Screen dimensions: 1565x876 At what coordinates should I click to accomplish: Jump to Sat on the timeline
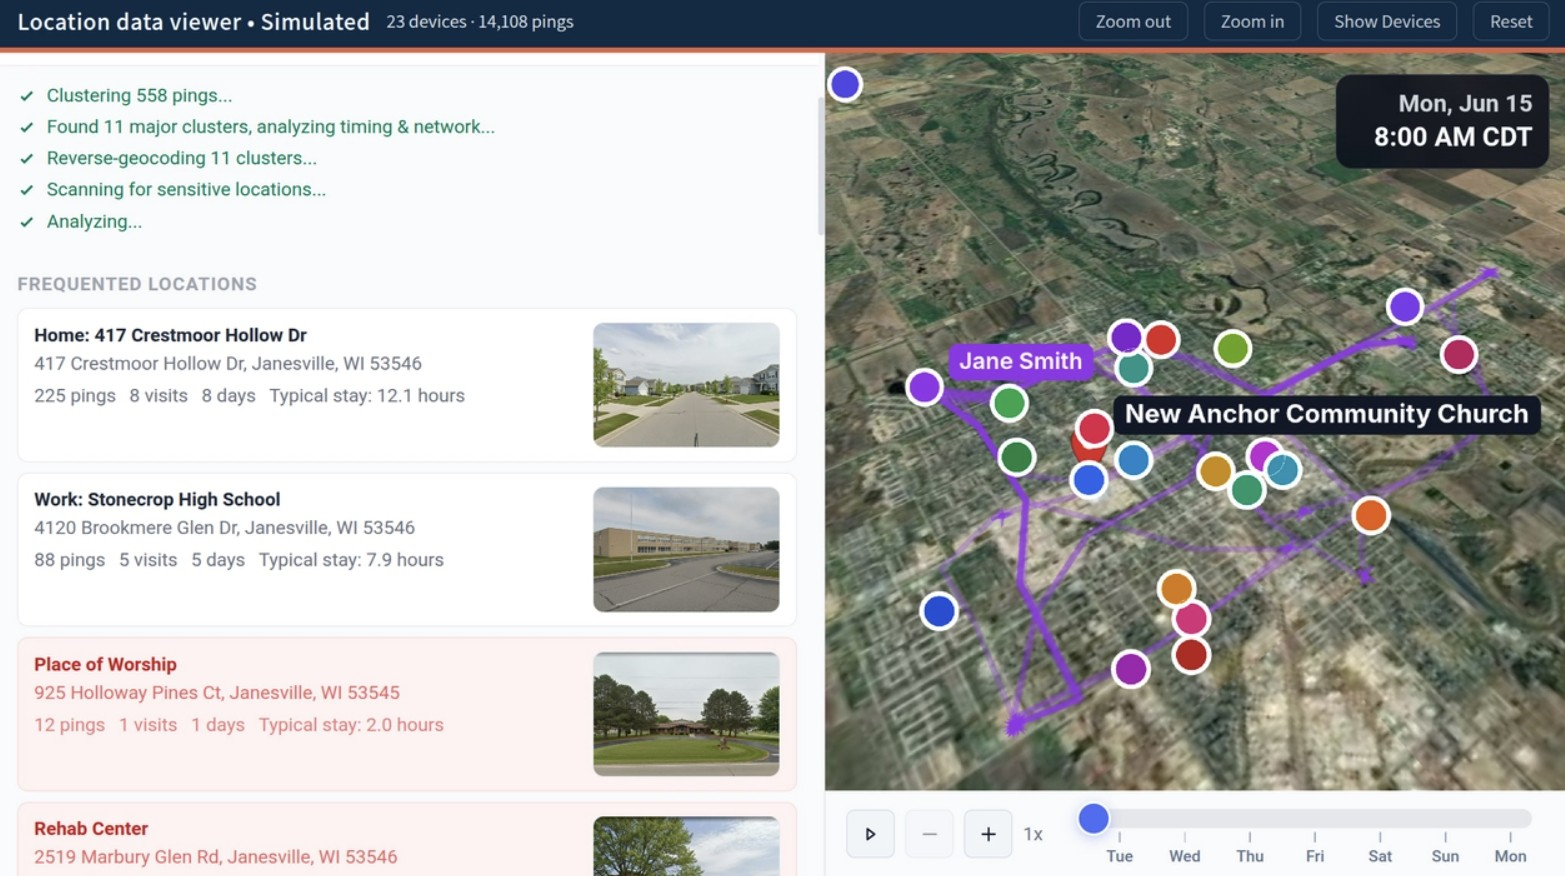pos(1380,856)
